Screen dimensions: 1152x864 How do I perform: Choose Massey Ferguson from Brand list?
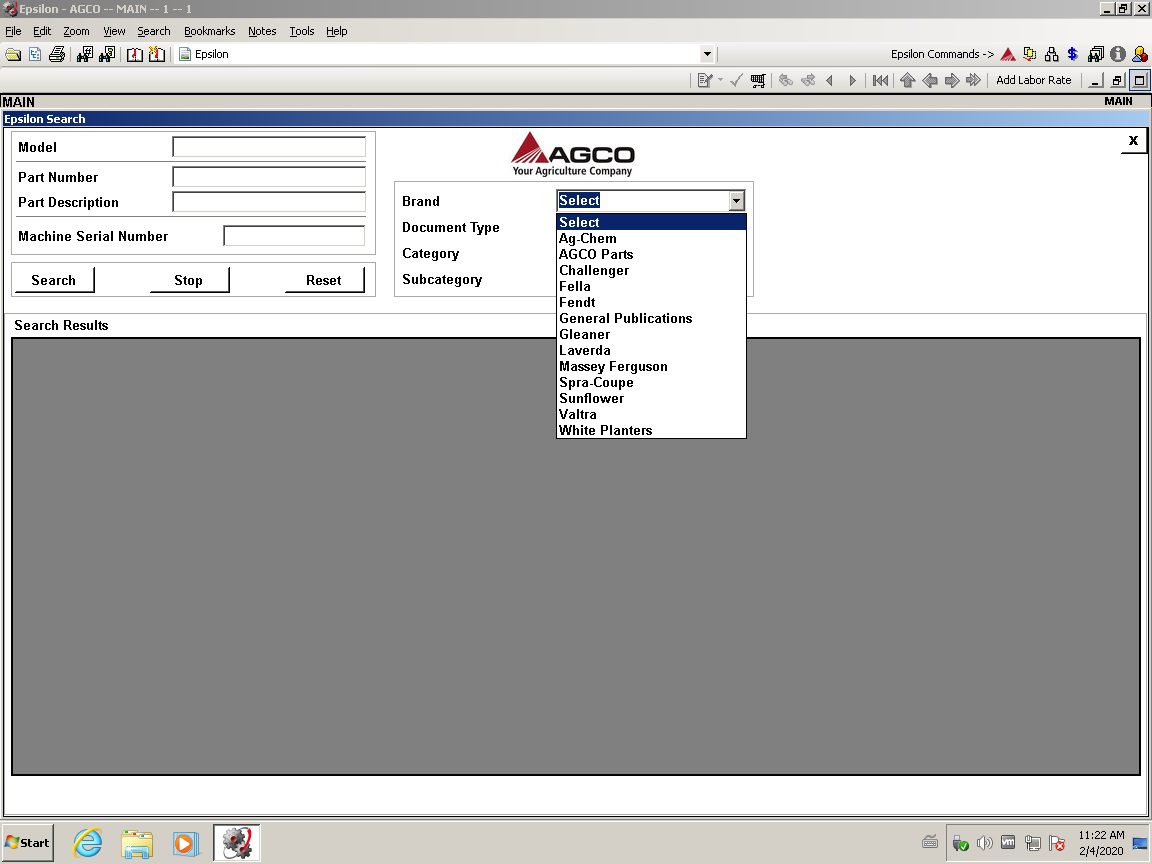651,366
